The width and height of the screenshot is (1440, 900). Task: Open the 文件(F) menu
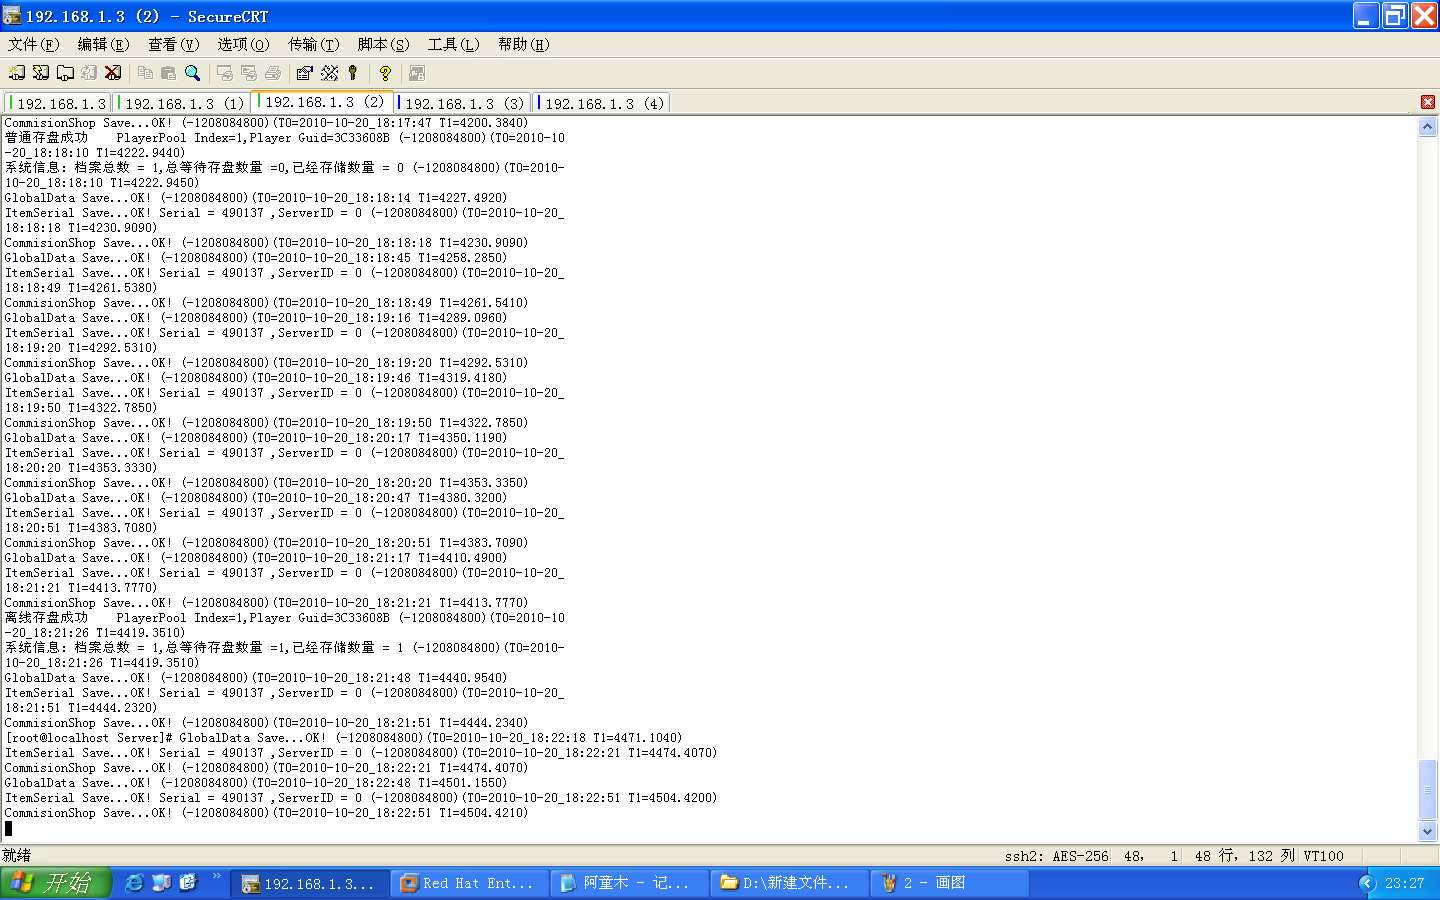33,44
